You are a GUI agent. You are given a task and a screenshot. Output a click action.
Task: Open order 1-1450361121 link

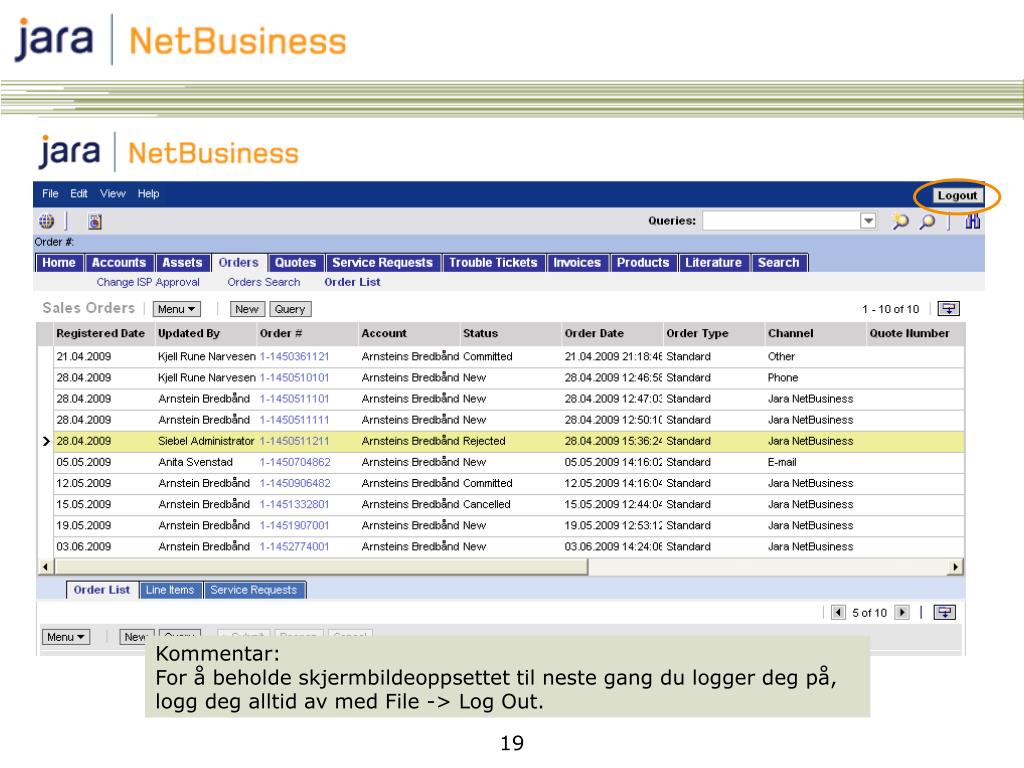pos(295,357)
